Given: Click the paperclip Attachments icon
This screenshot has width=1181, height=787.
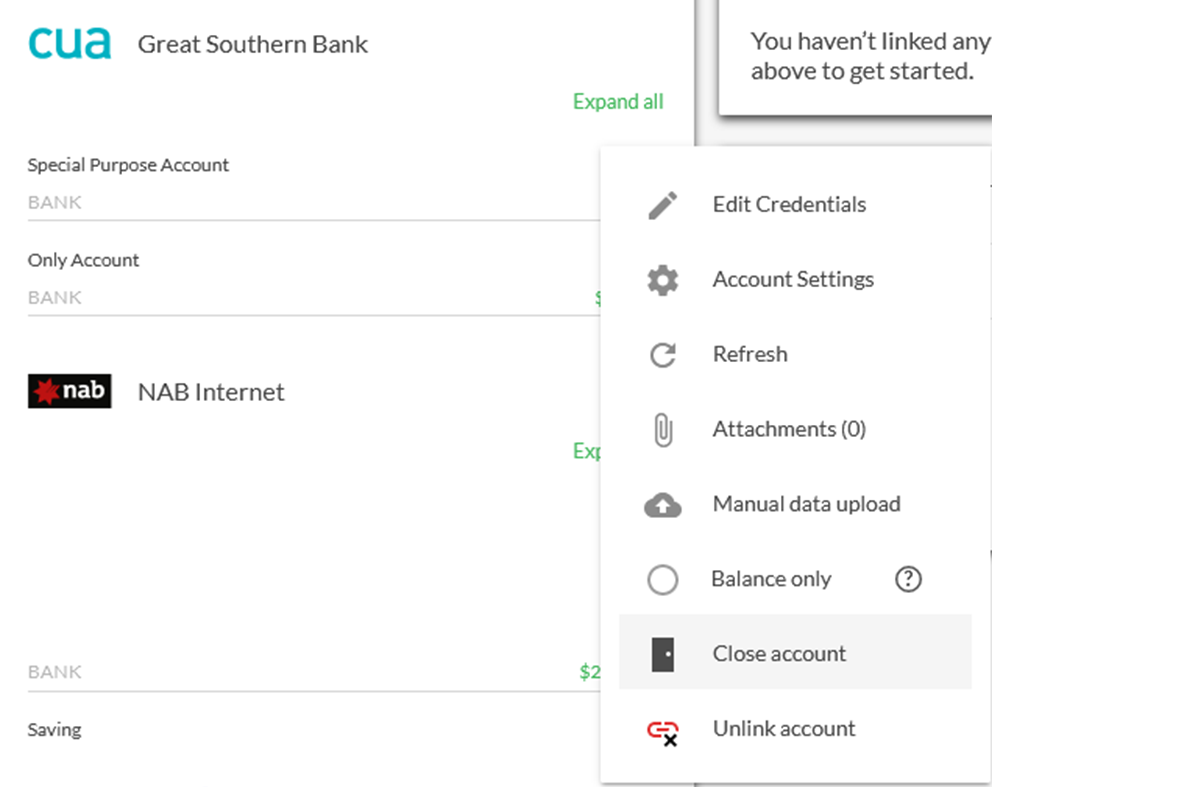Looking at the screenshot, I should click(x=663, y=430).
